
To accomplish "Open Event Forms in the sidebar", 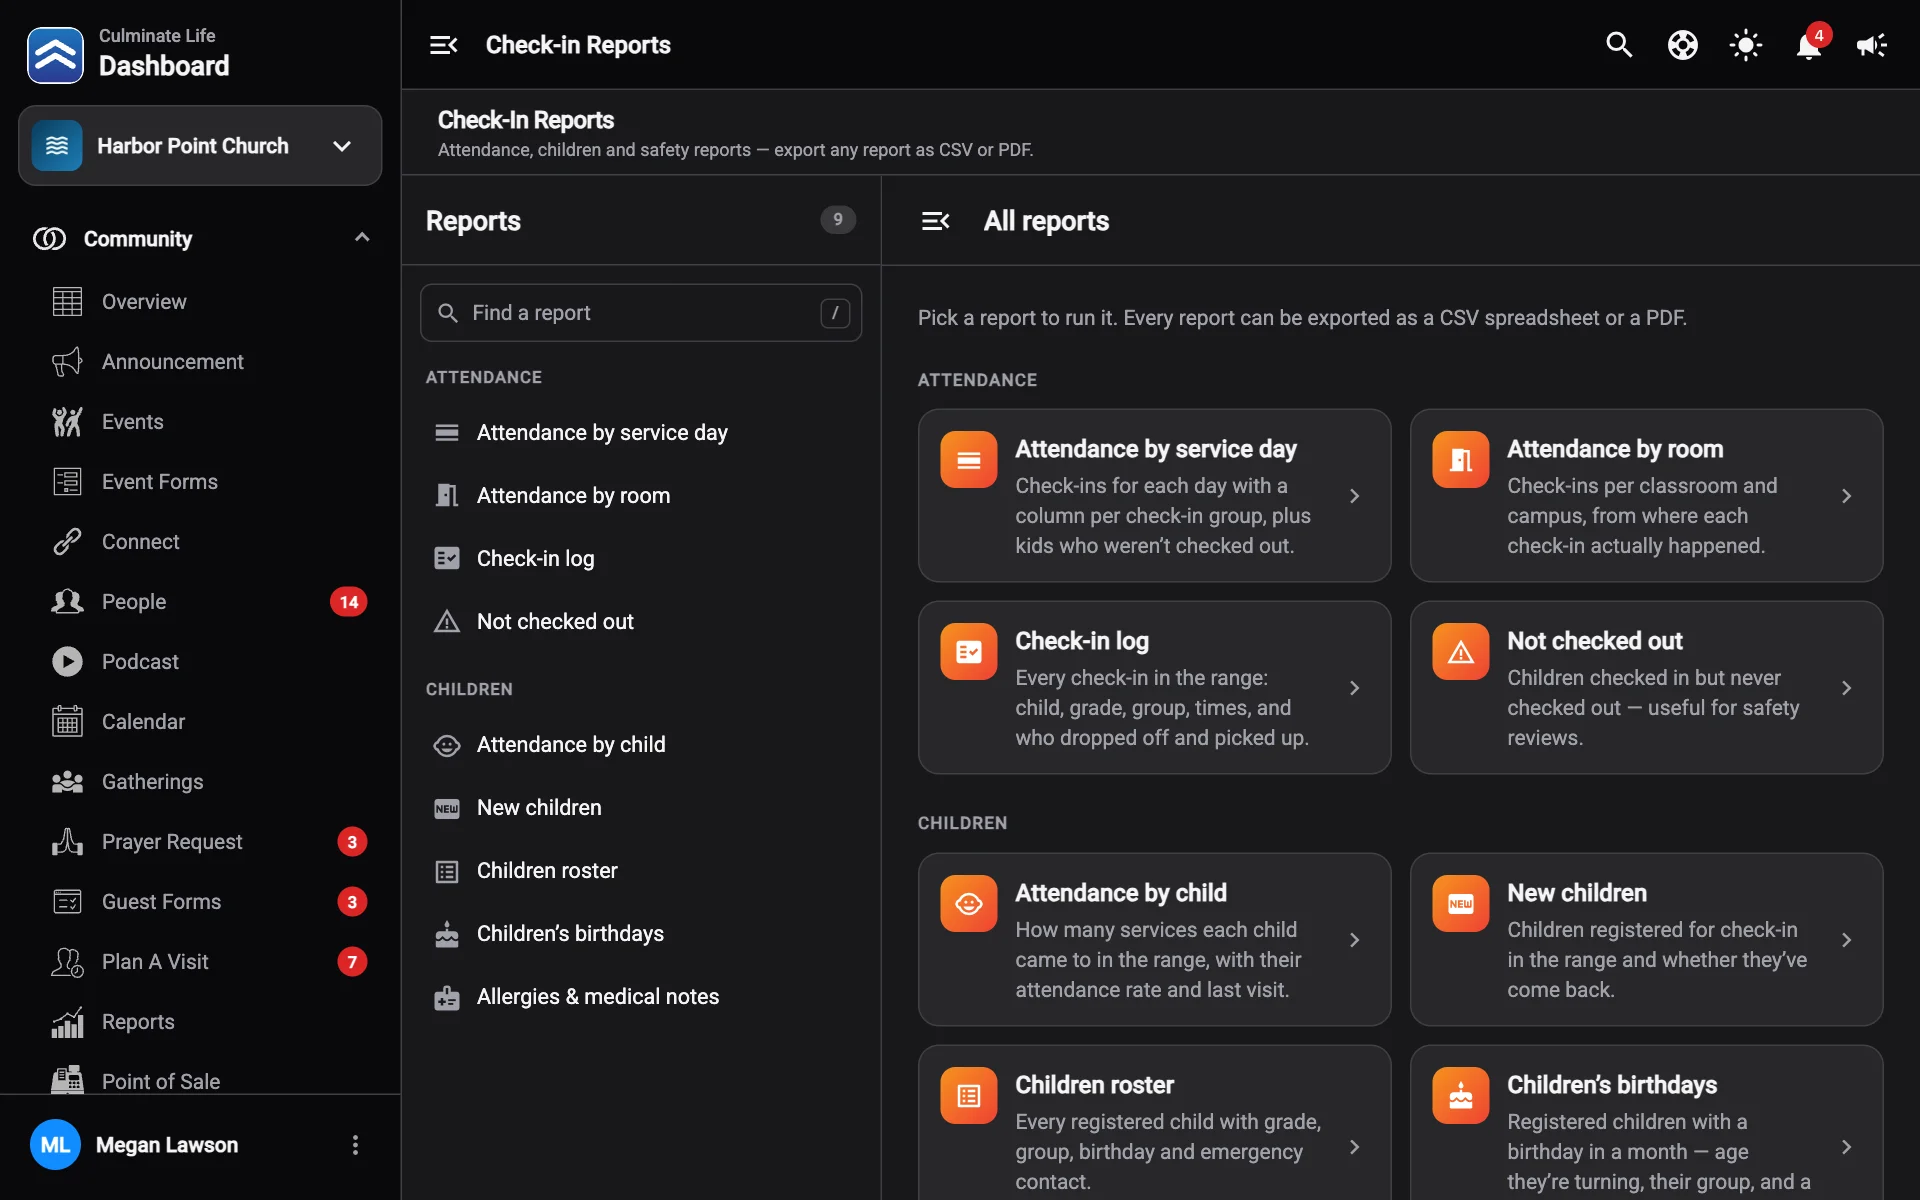I will [200, 482].
